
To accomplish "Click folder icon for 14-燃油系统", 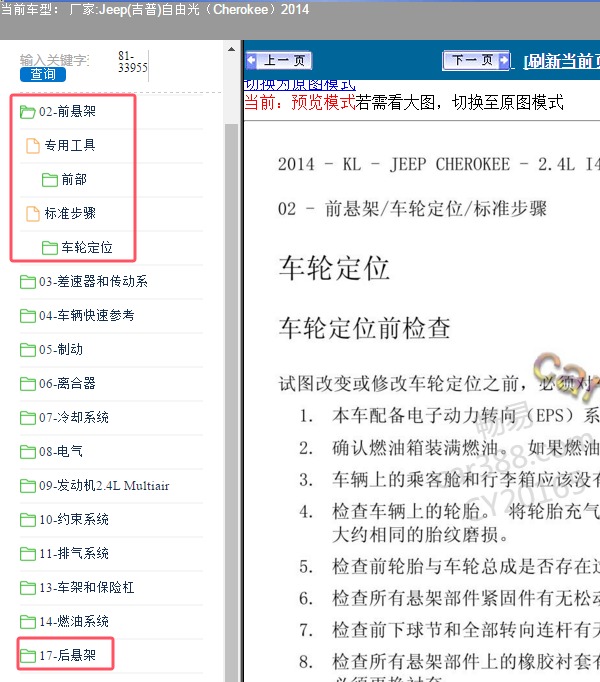I will click(28, 622).
